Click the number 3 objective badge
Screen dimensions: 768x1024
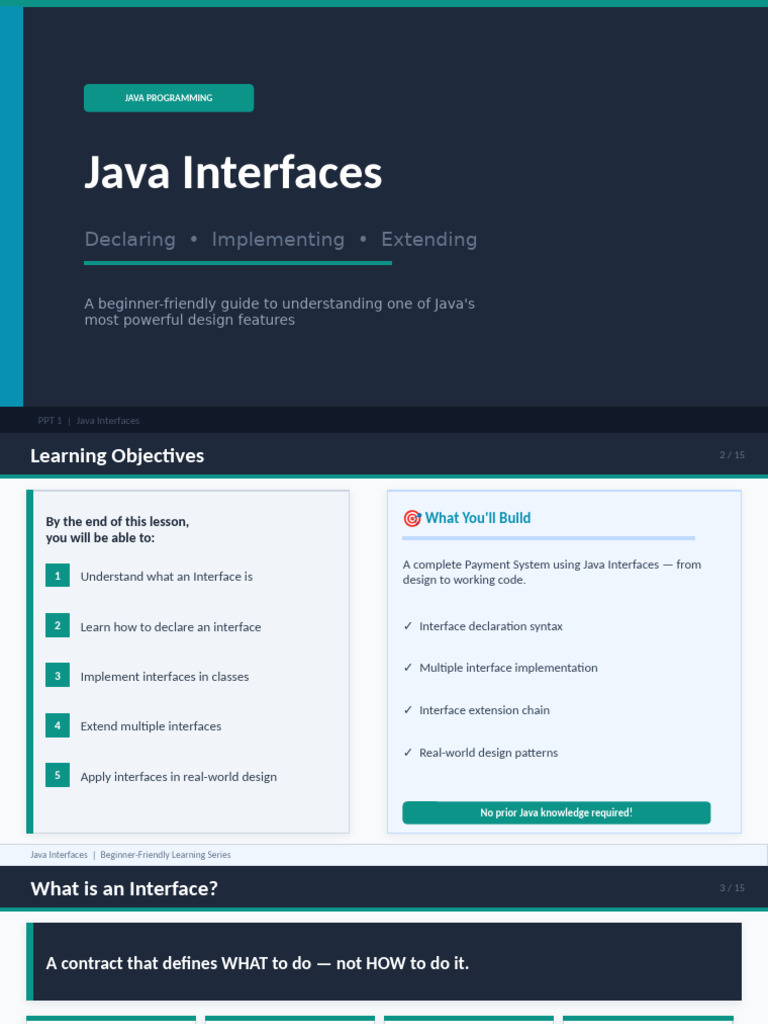tap(58, 676)
